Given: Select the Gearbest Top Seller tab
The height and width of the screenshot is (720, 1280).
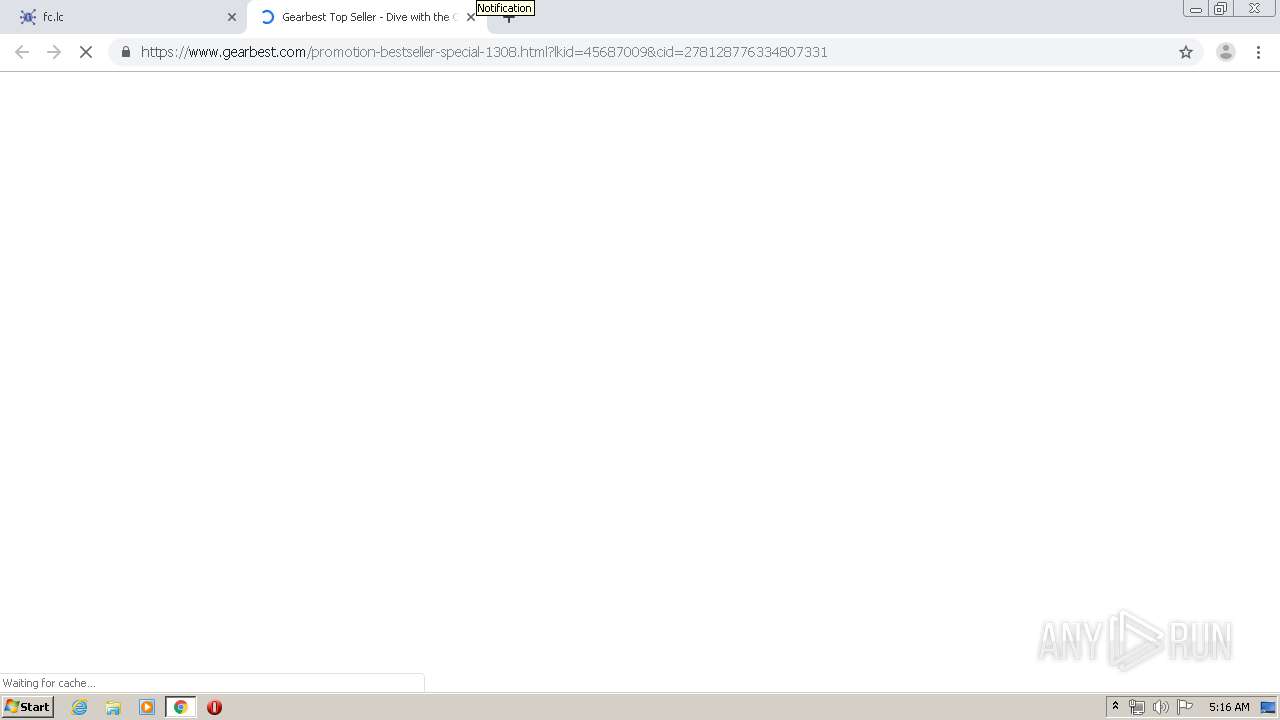Looking at the screenshot, I should point(365,17).
